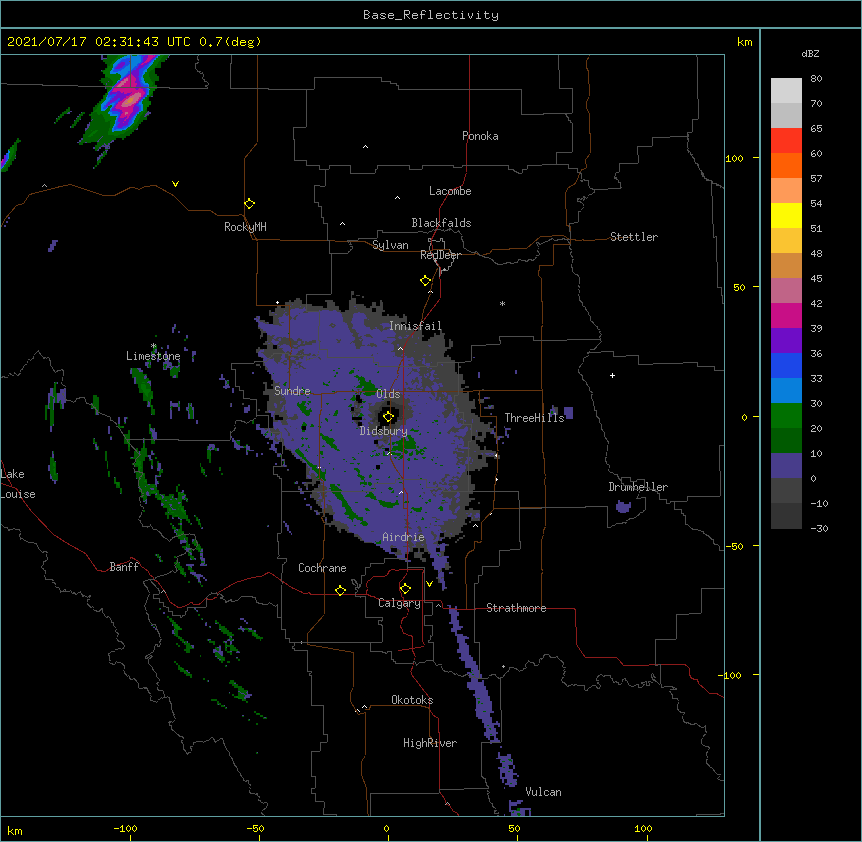This screenshot has width=862, height=842.
Task: Click the Lacombe city label
Action: coord(450,191)
